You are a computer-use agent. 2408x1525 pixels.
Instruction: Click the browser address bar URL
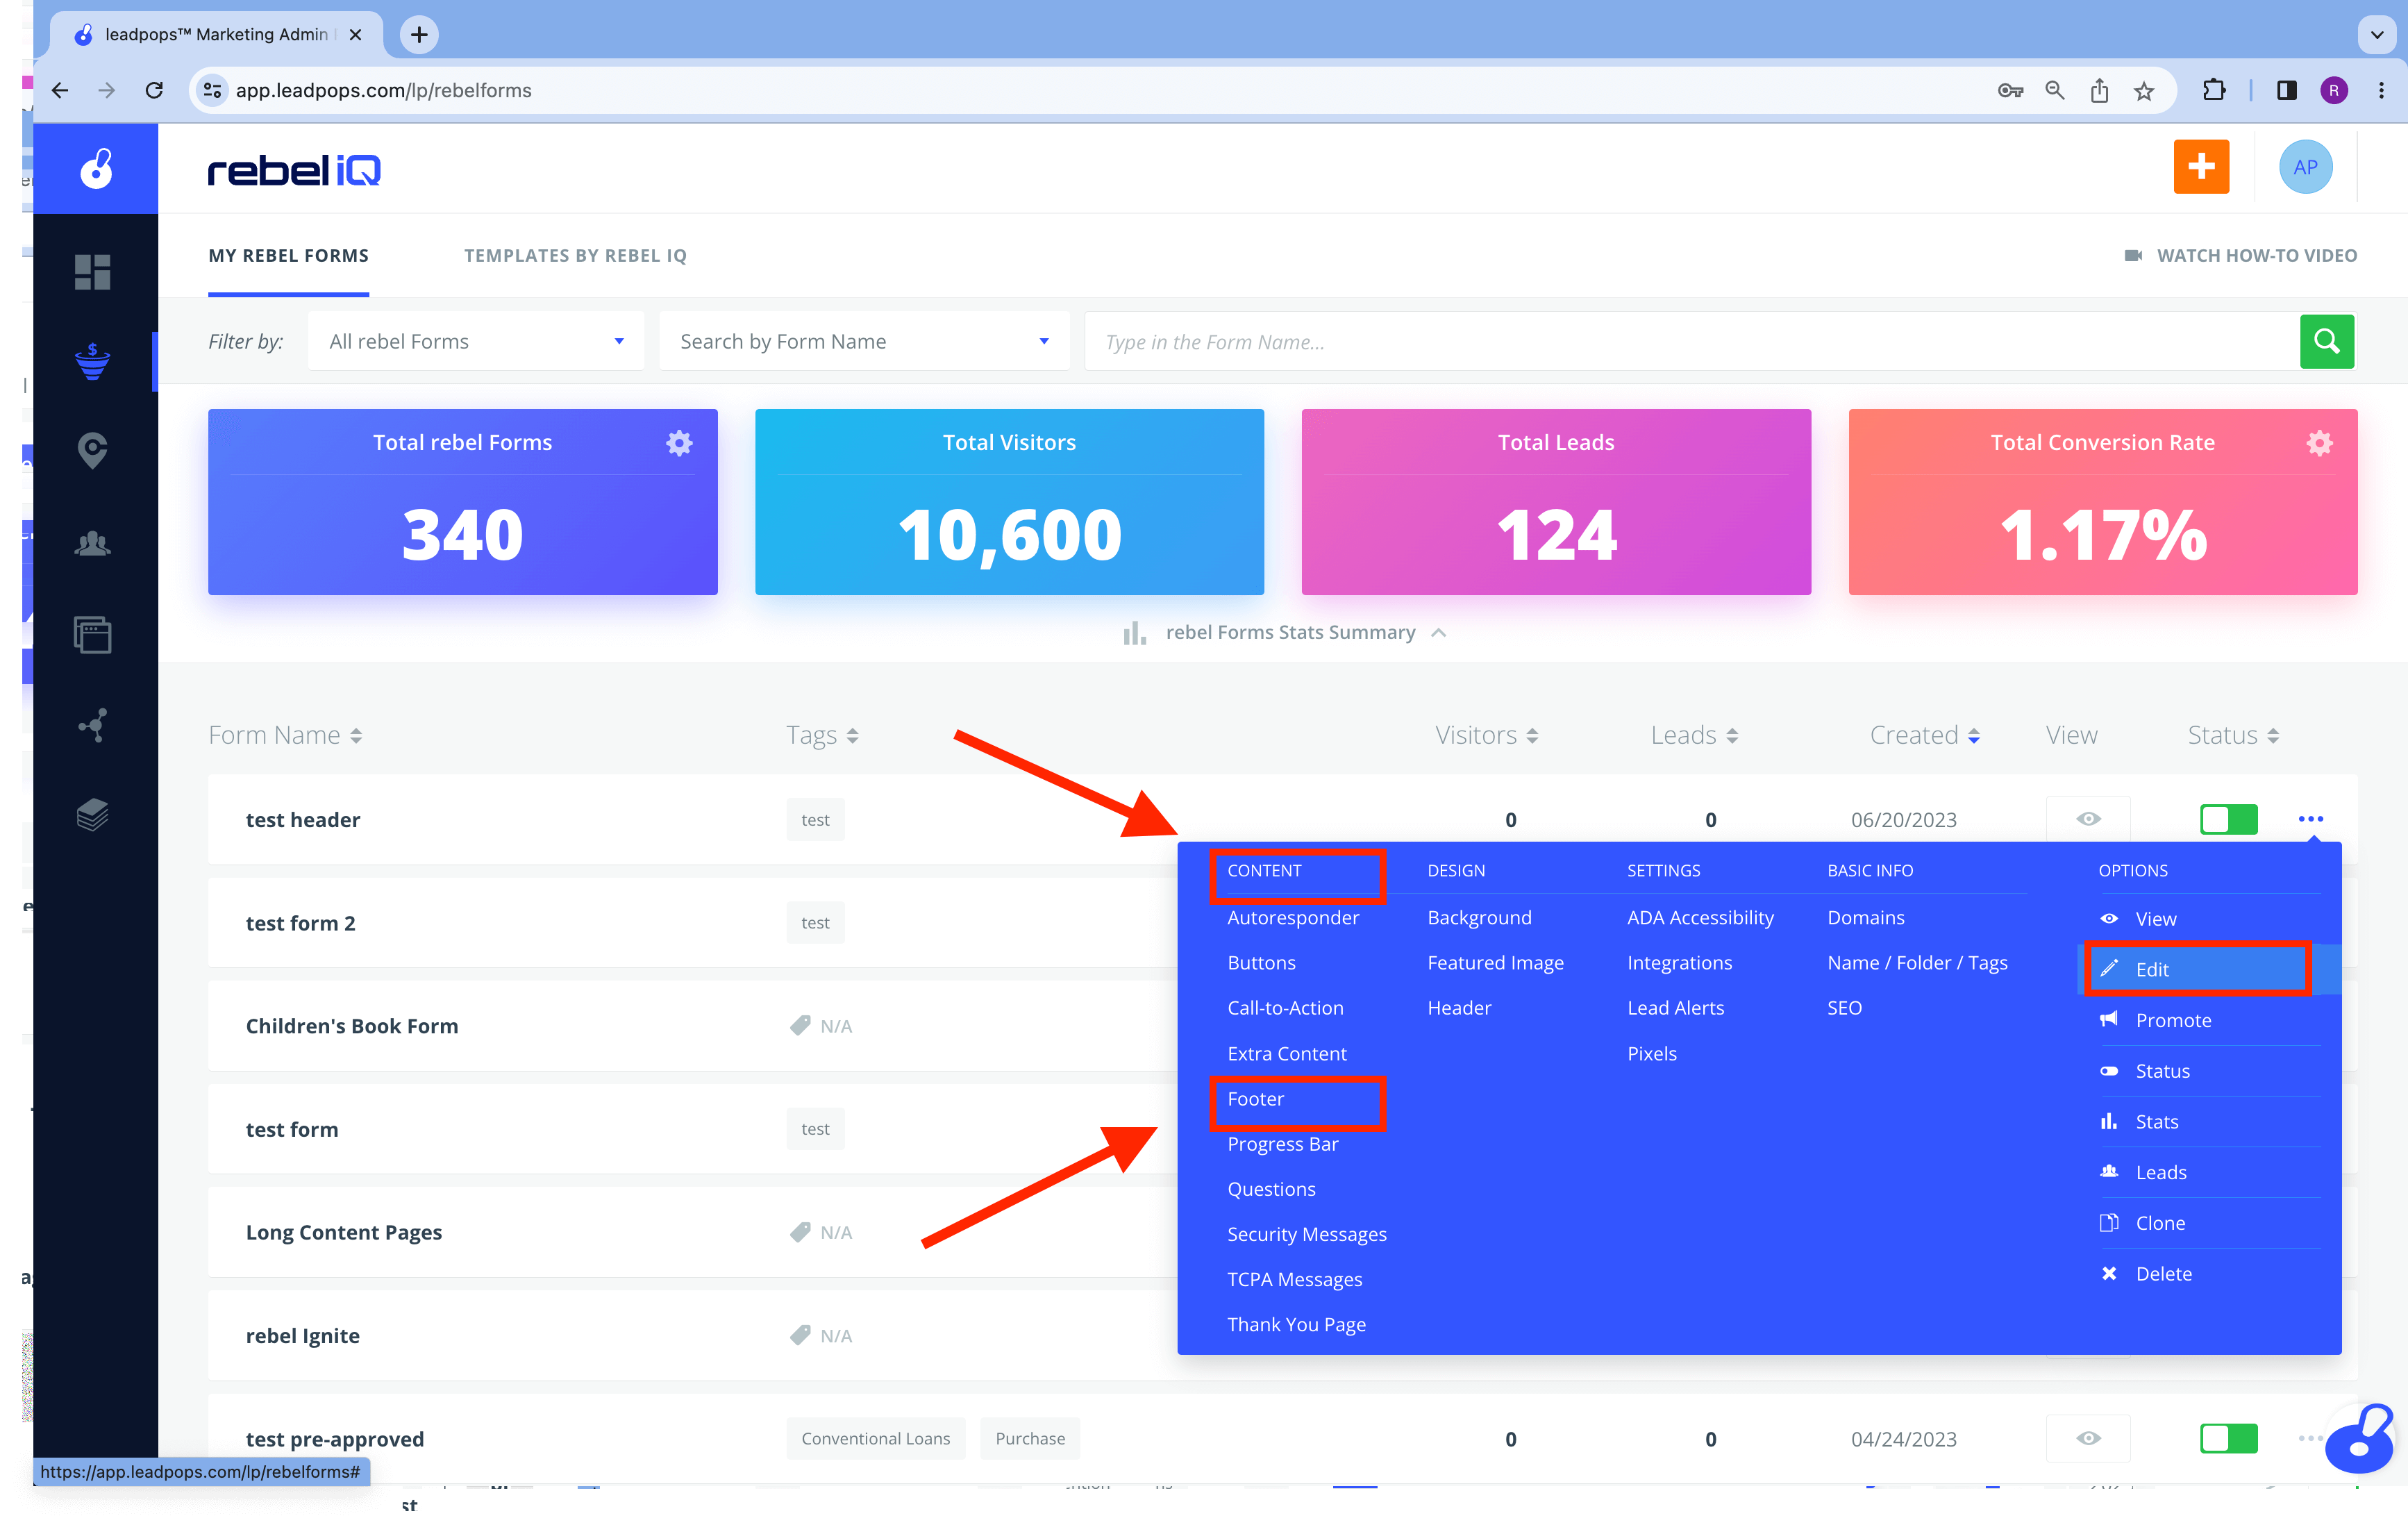click(384, 90)
